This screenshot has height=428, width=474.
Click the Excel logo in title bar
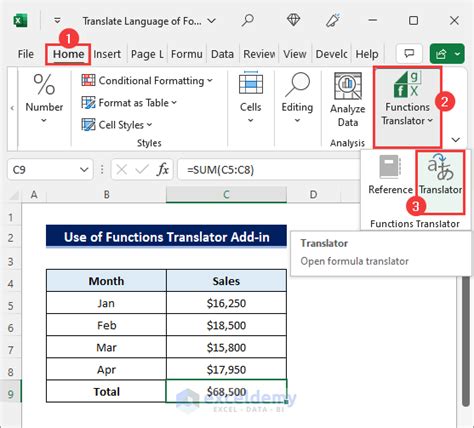[x=20, y=21]
